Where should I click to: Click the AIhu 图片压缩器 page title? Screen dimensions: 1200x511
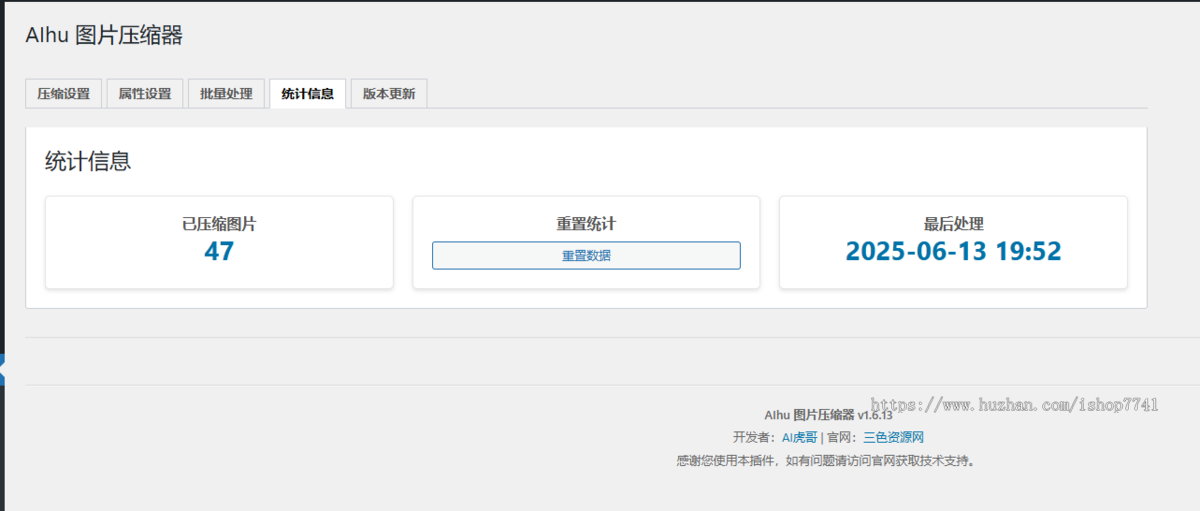(104, 36)
